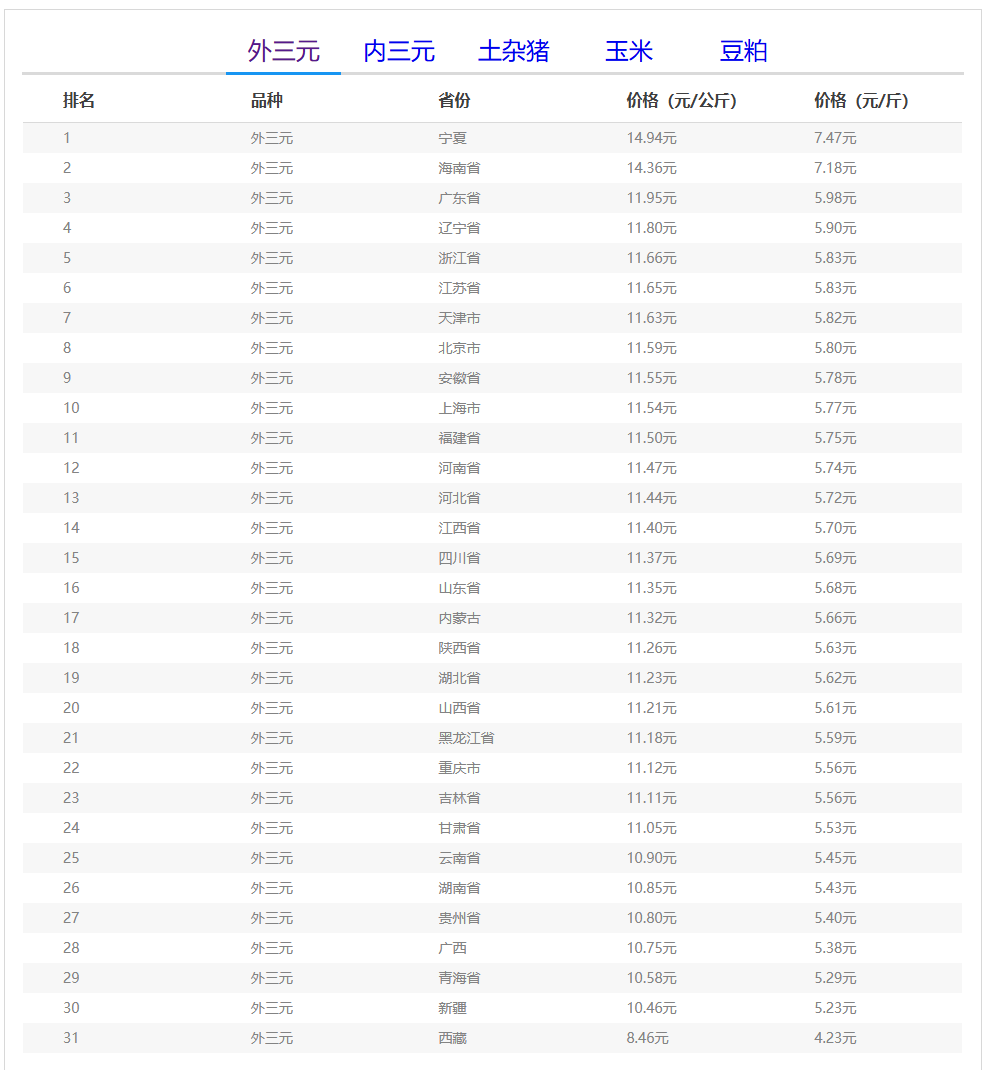
Task: Click the 5.90元 per-jin price
Action: click(x=835, y=228)
